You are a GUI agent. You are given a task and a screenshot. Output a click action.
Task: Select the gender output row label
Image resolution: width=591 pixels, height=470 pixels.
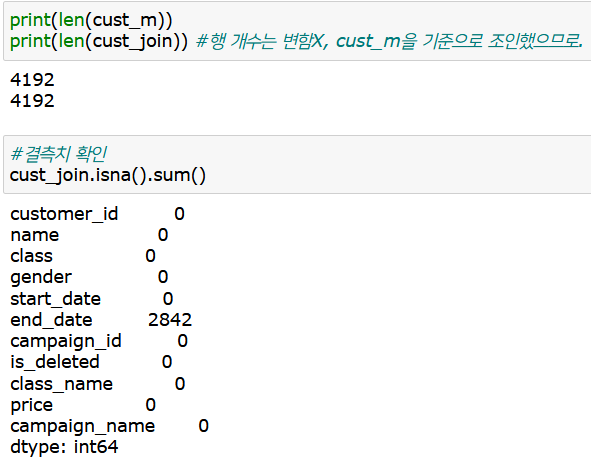[x=41, y=278]
